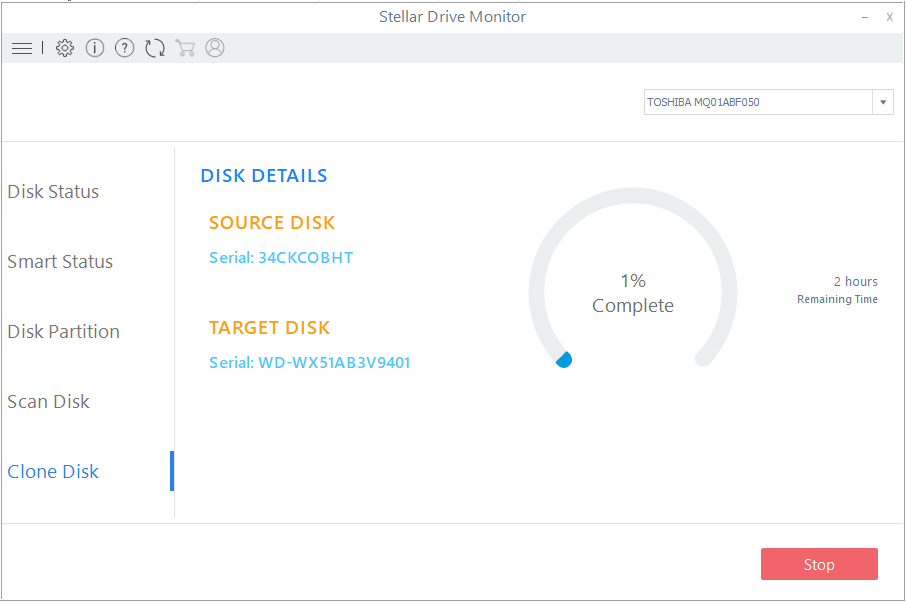Expand the drive selector dropdown arrow
Image resolution: width=906 pixels, height=603 pixels.
(883, 102)
